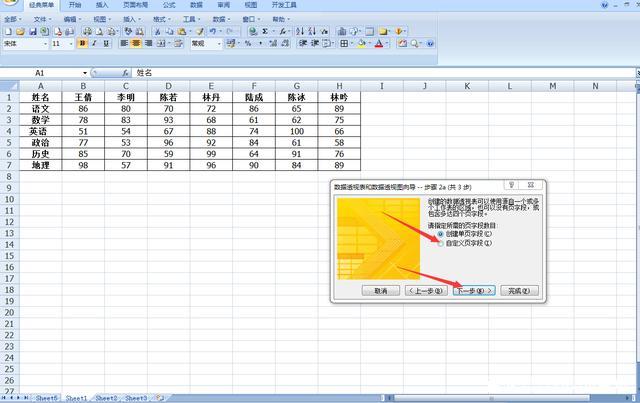Click the Save floppy disk icon
The image size is (640, 403).
point(32,31)
